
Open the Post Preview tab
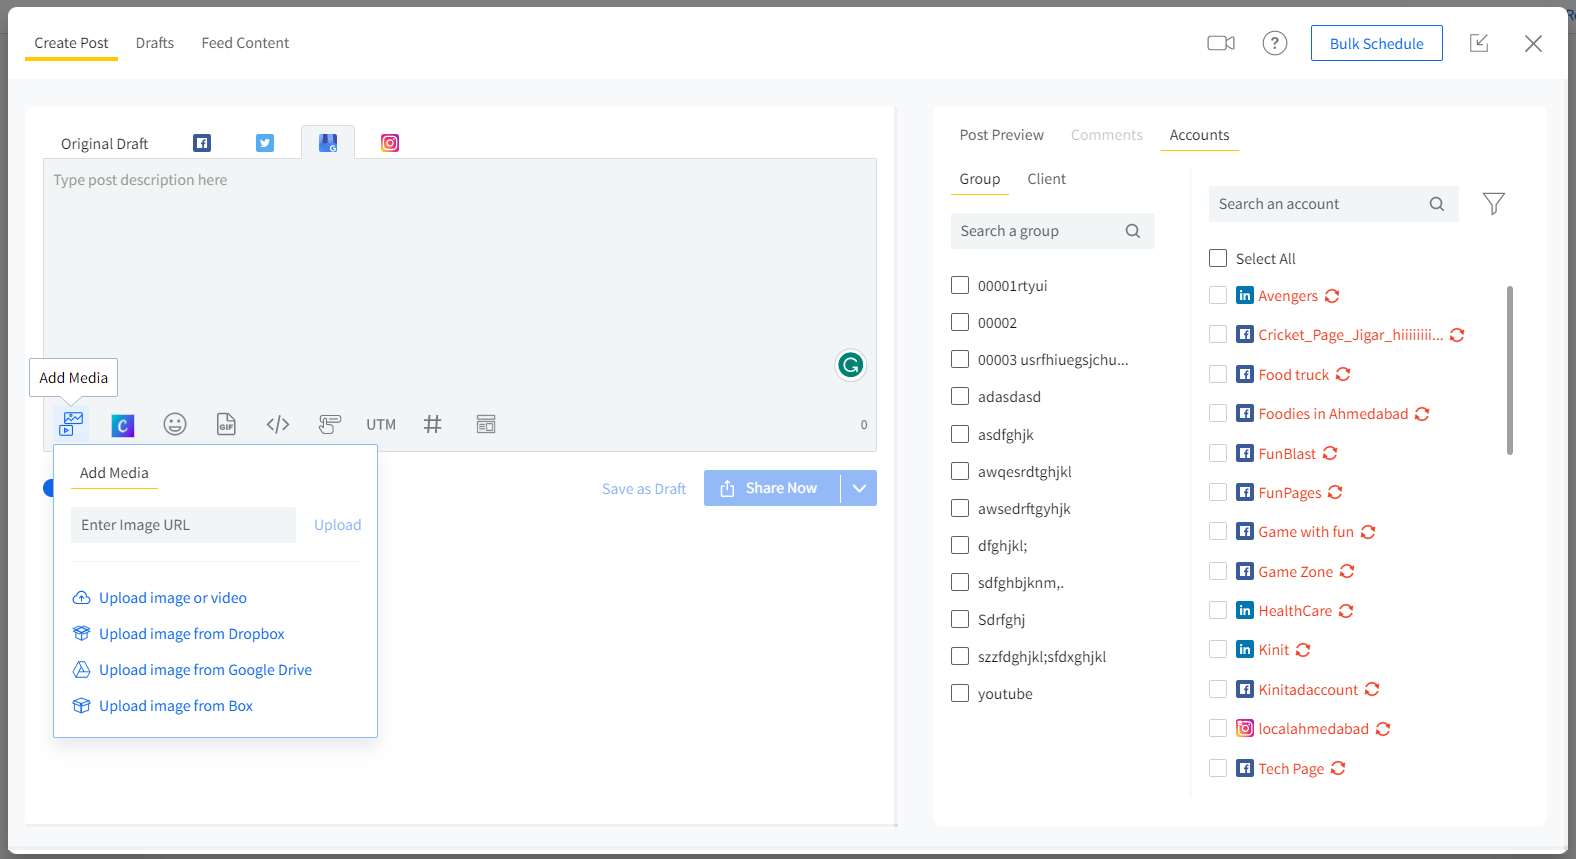[x=1001, y=135]
